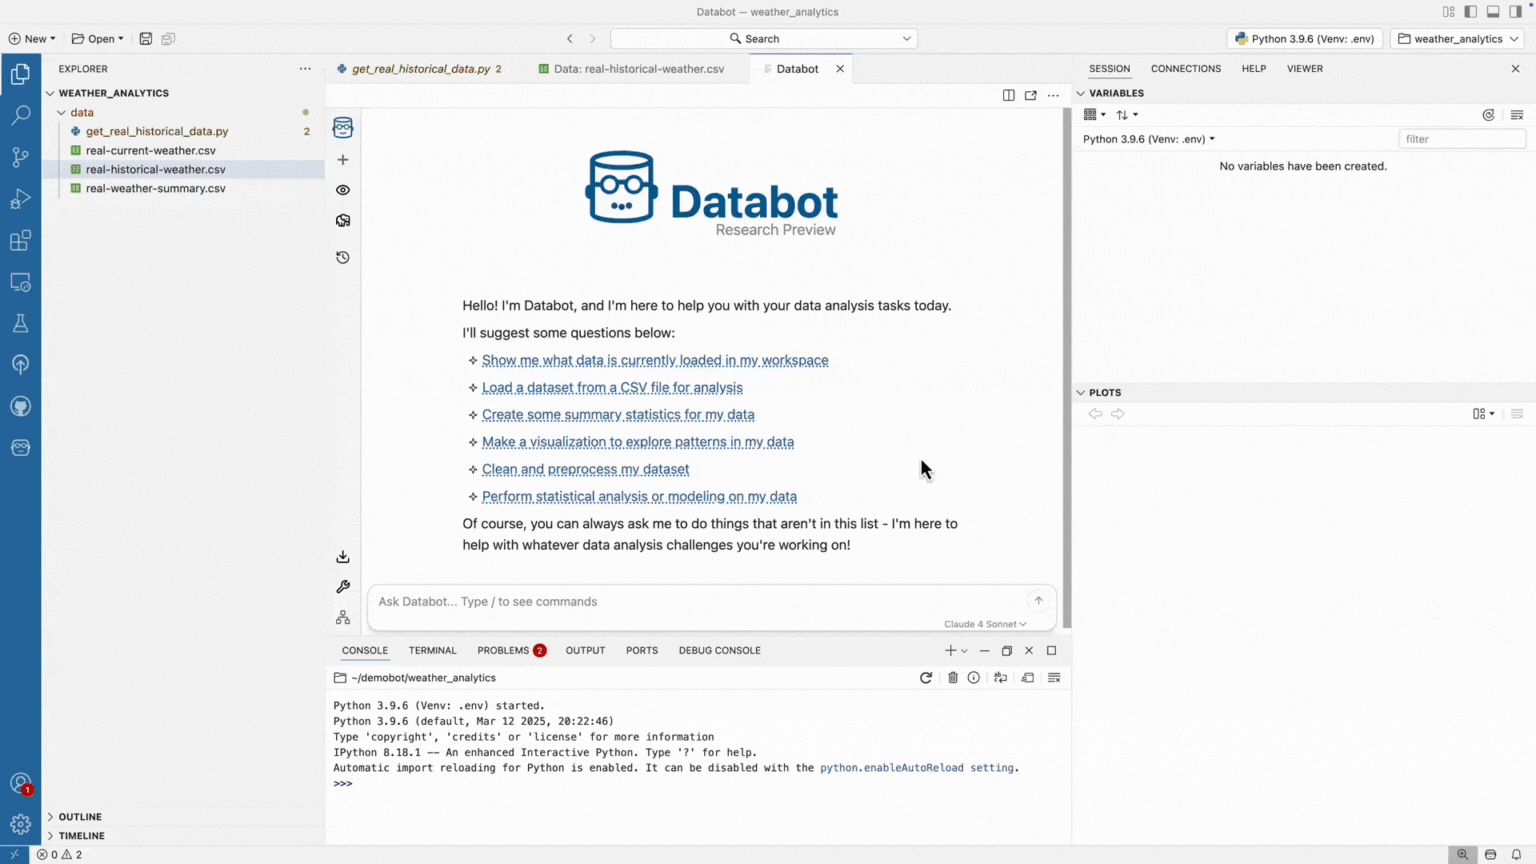This screenshot has width=1536, height=864.
Task: Open the Claude 4 Sonnet model dropdown
Action: point(984,624)
